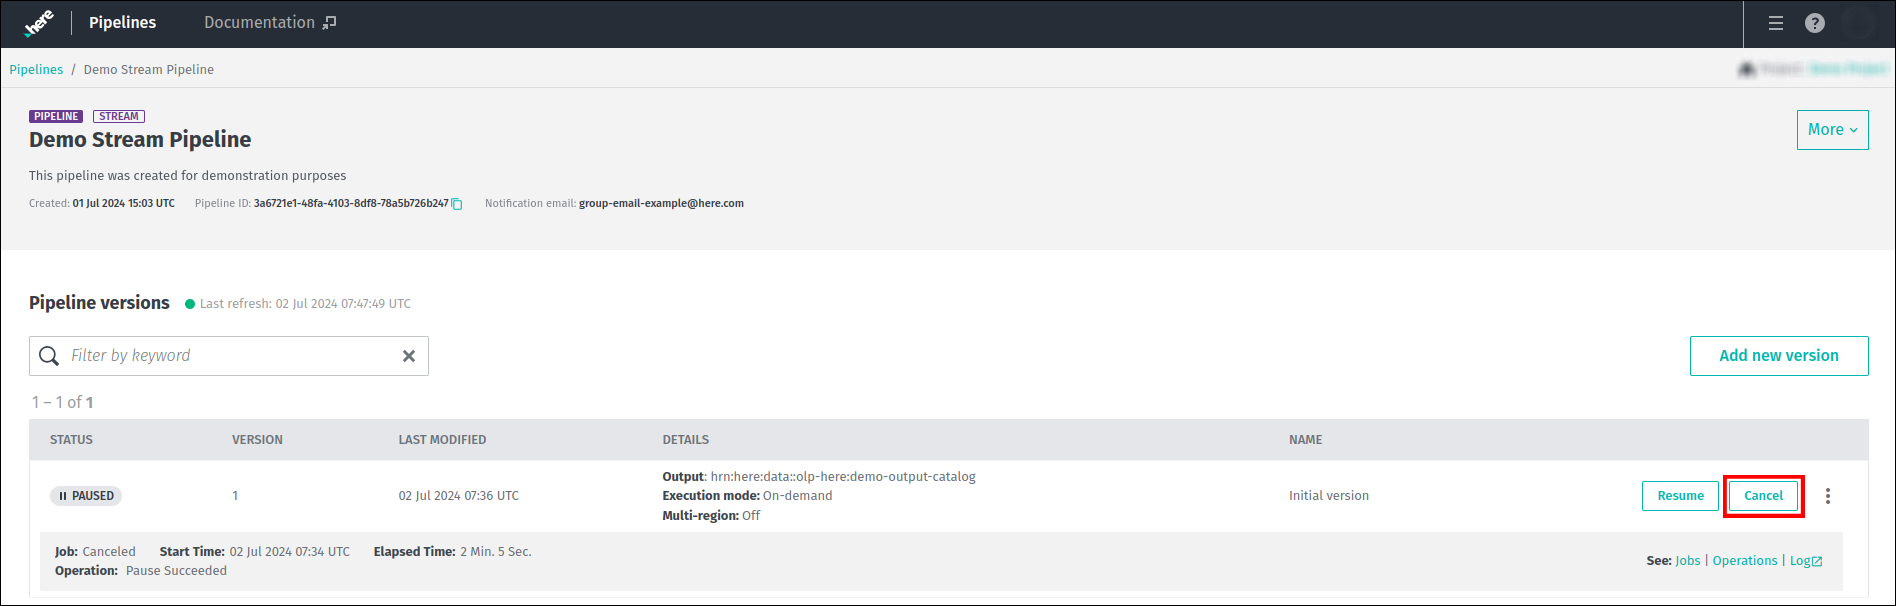
Task: Click the VERSION column header
Action: (x=257, y=440)
